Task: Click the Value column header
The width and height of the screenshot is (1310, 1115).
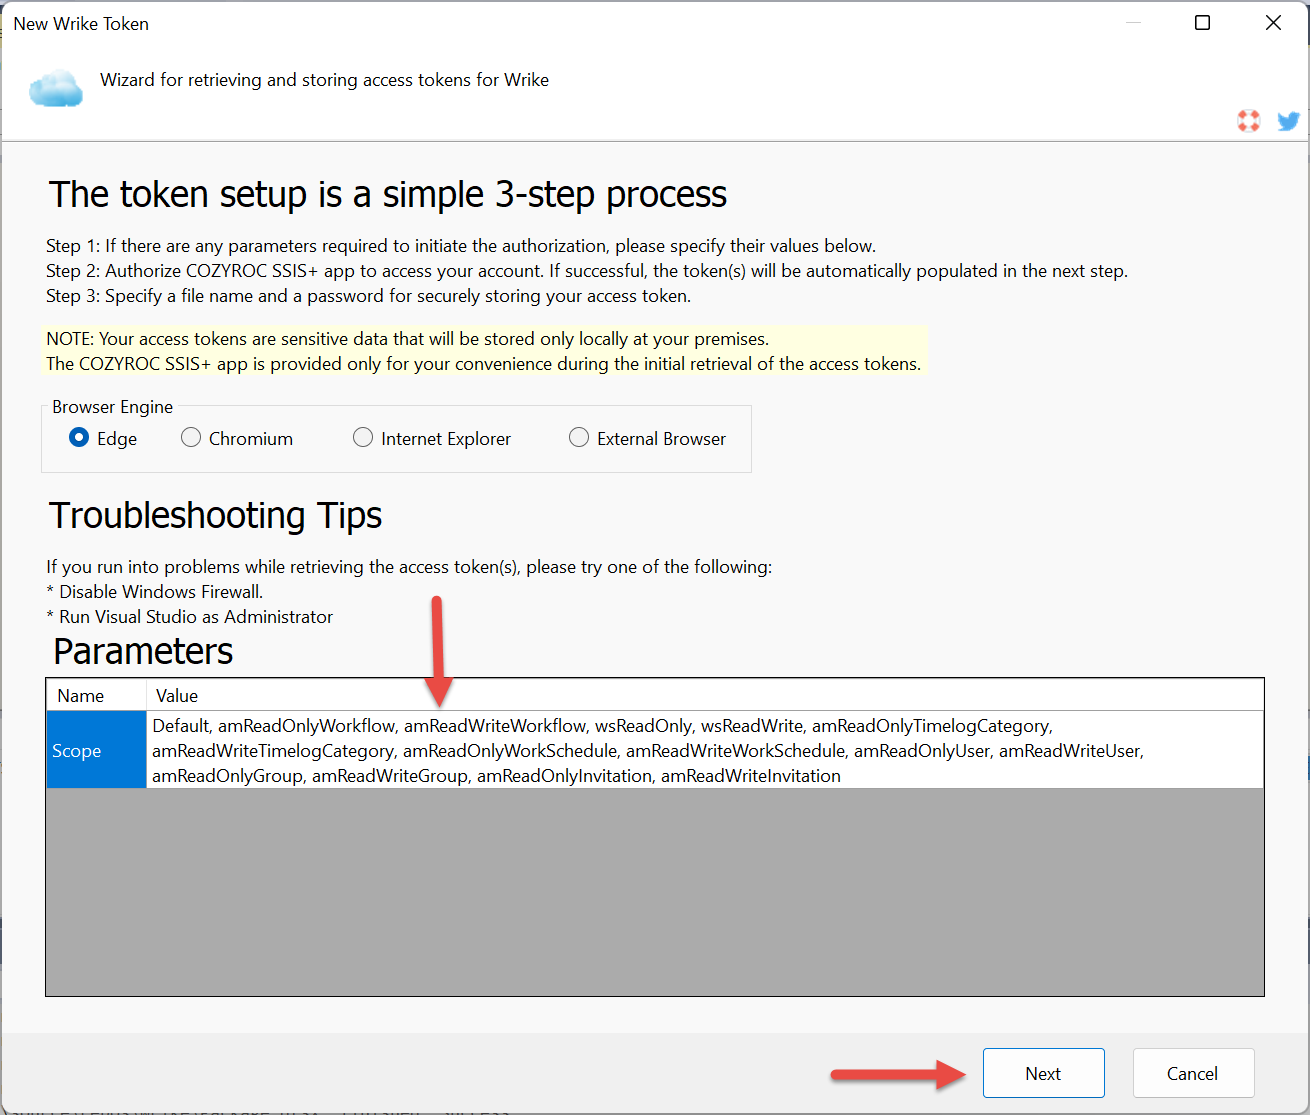Action: pos(177,696)
